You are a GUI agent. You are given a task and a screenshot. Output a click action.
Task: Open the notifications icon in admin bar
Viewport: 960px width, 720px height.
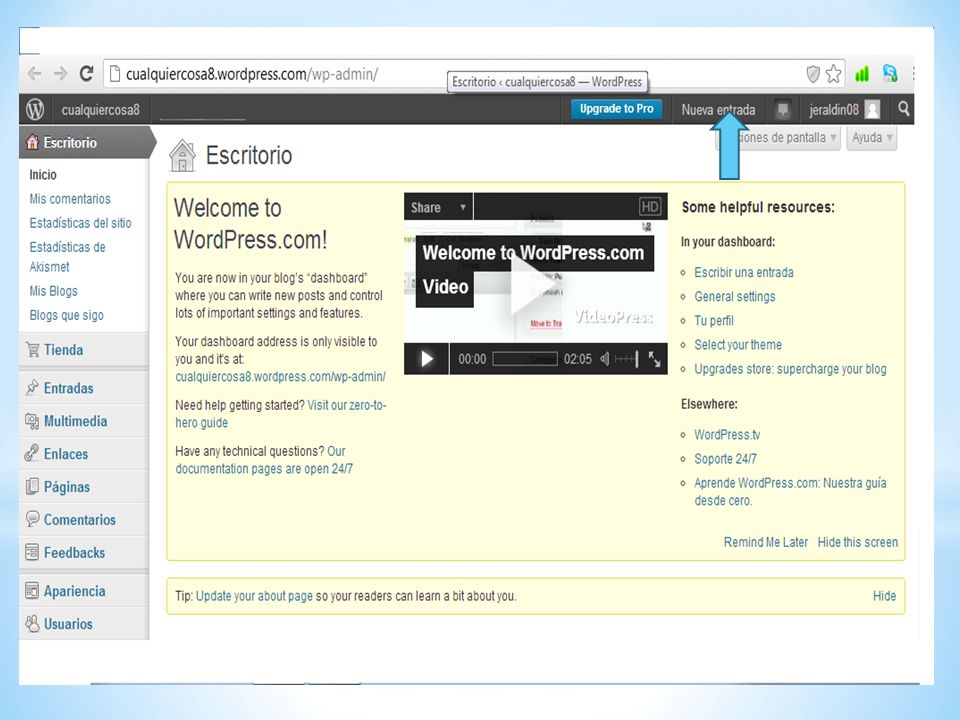coord(782,110)
